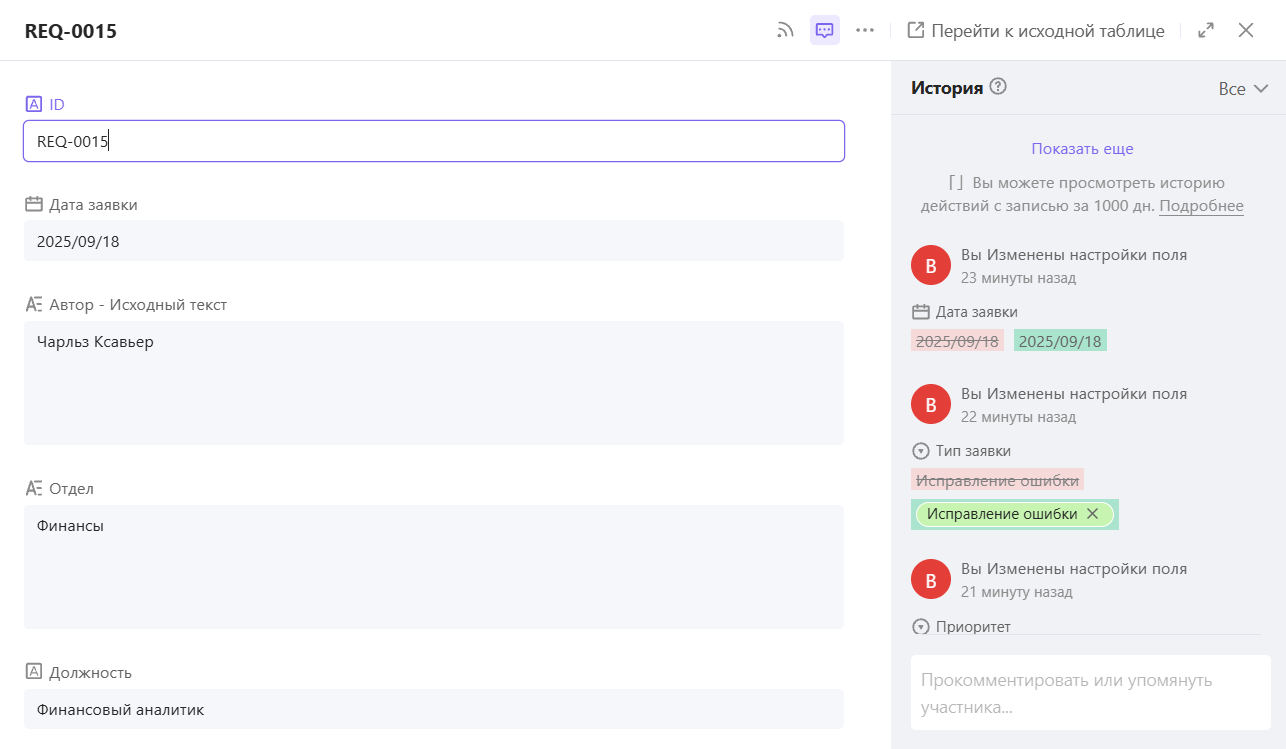
Task: Click the calendar icon in history "Дата заявки" entry
Action: pyautogui.click(x=921, y=312)
